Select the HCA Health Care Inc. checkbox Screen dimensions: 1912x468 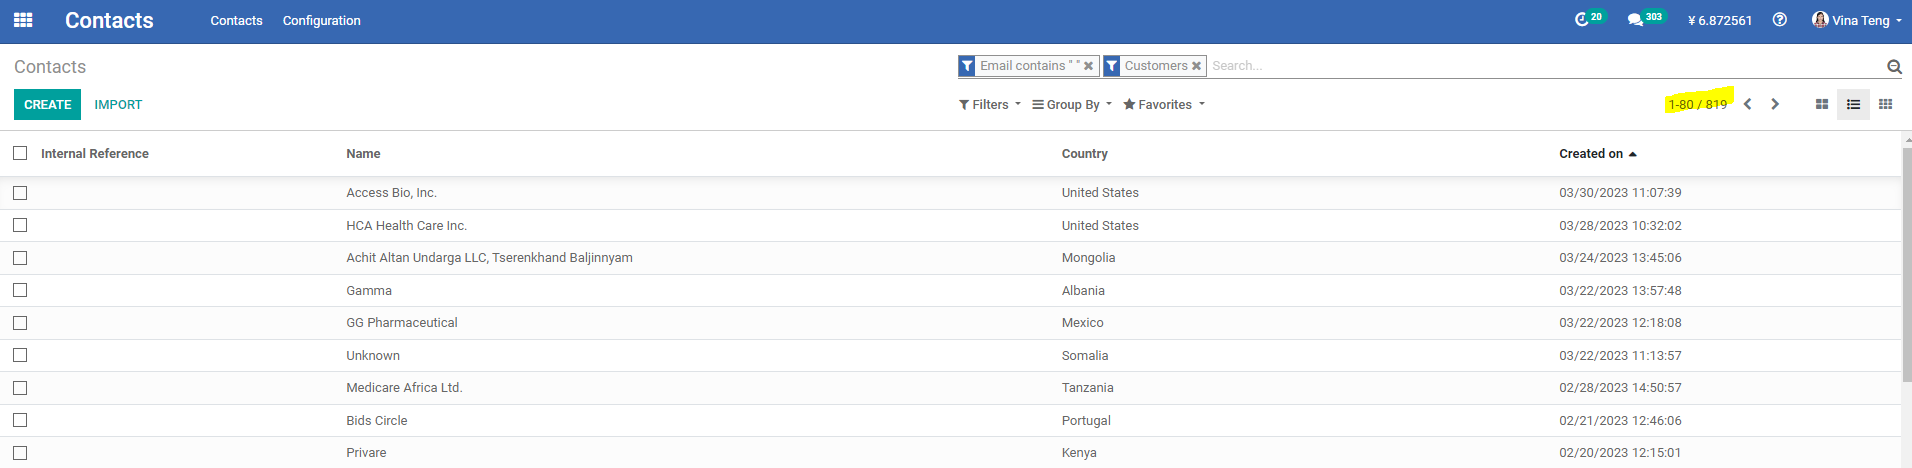pos(20,225)
